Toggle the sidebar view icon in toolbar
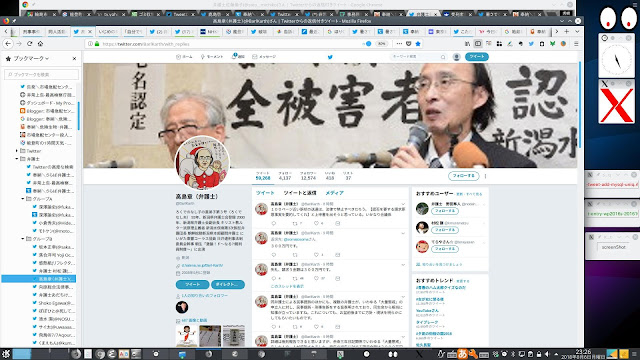This screenshot has width=640, height=360. (x=478, y=44)
